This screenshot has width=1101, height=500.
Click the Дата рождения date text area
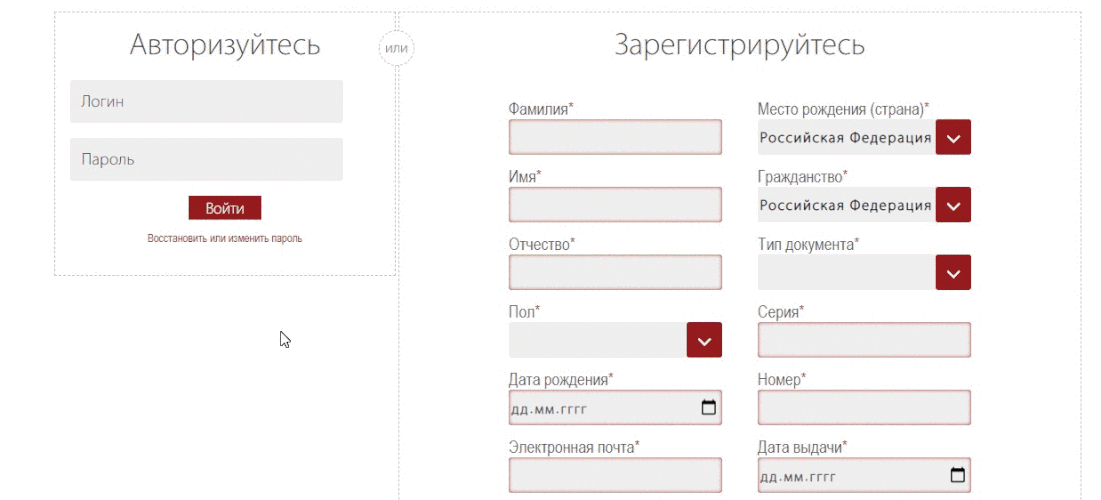click(590, 408)
